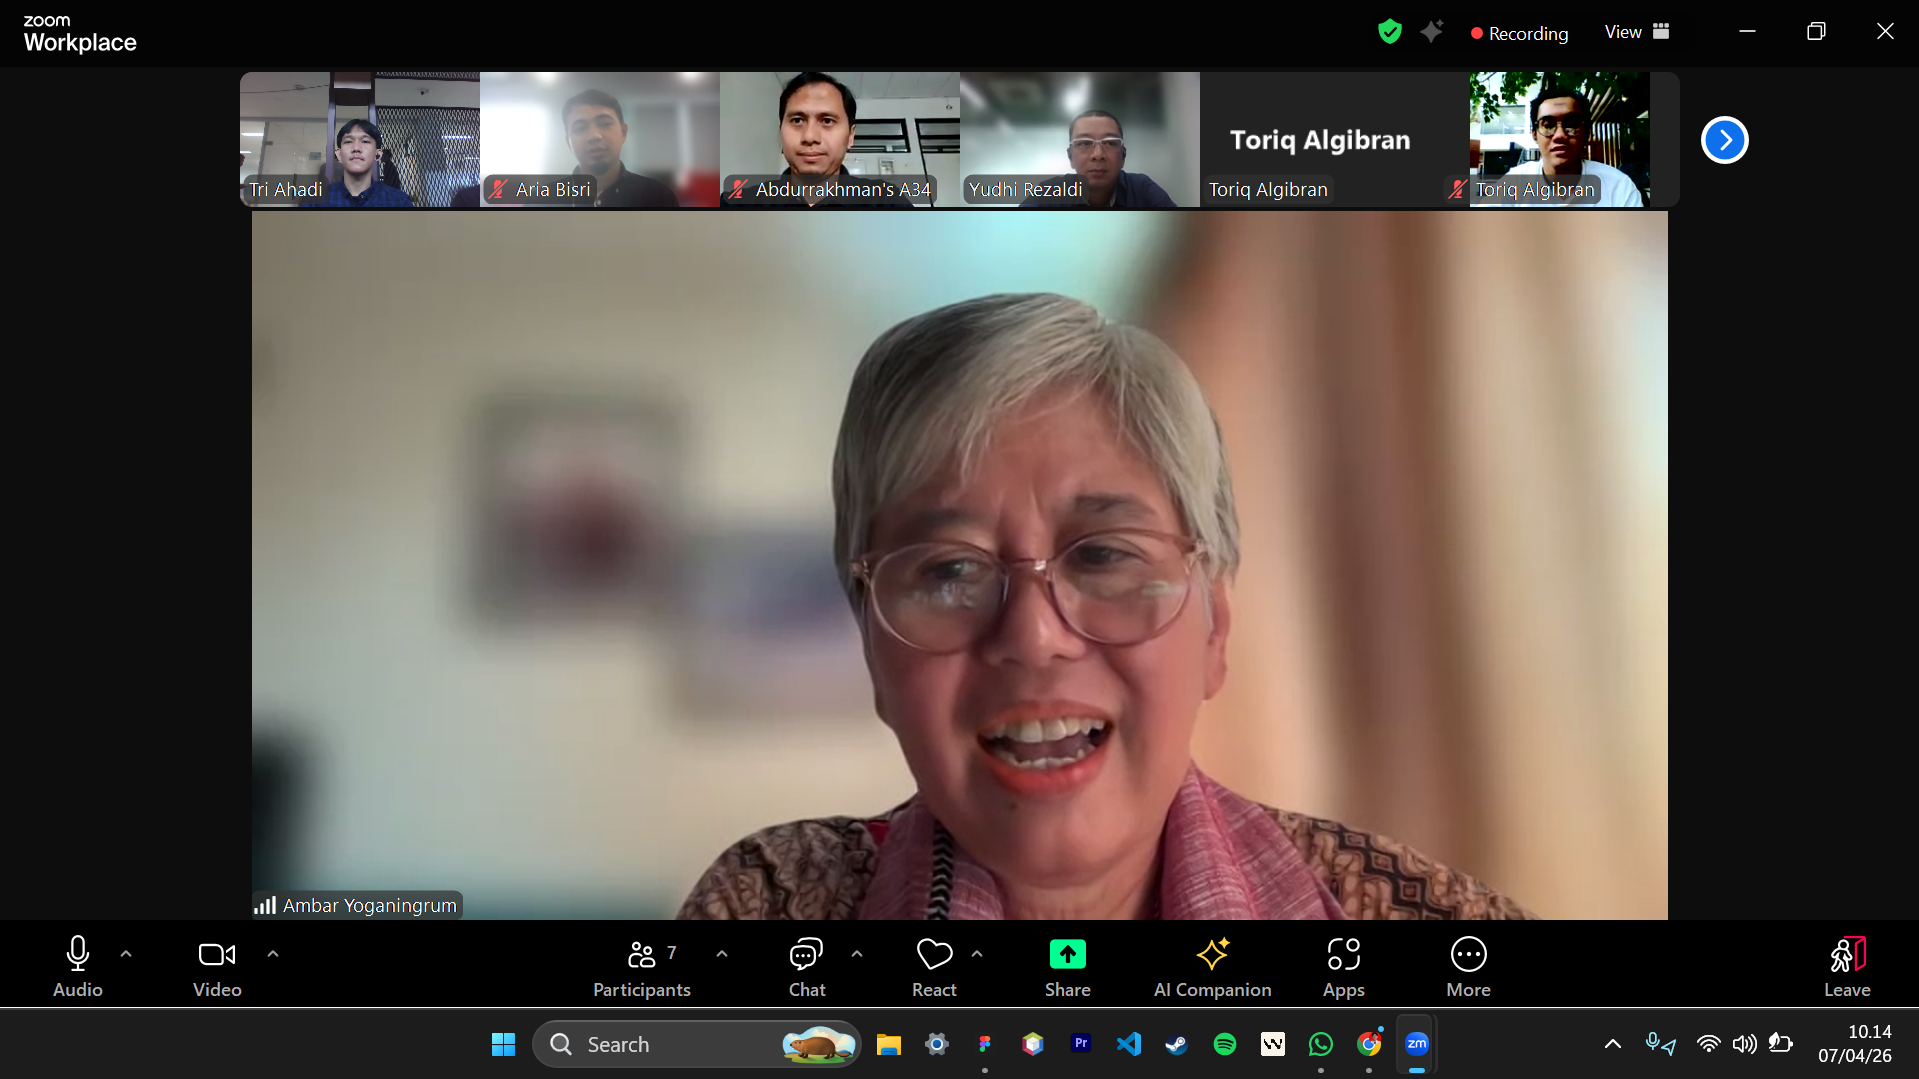This screenshot has height=1079, width=1919.
Task: Select Abdurrakhman's A34 video thumbnail
Action: coord(840,139)
